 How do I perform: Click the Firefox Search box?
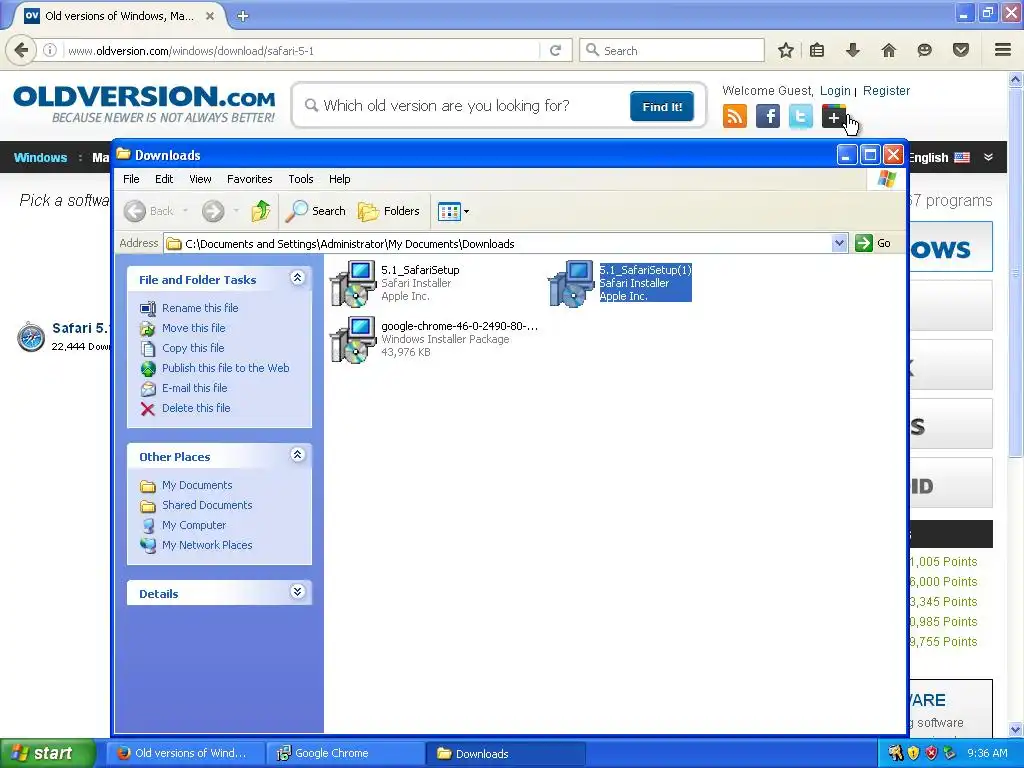click(672, 51)
